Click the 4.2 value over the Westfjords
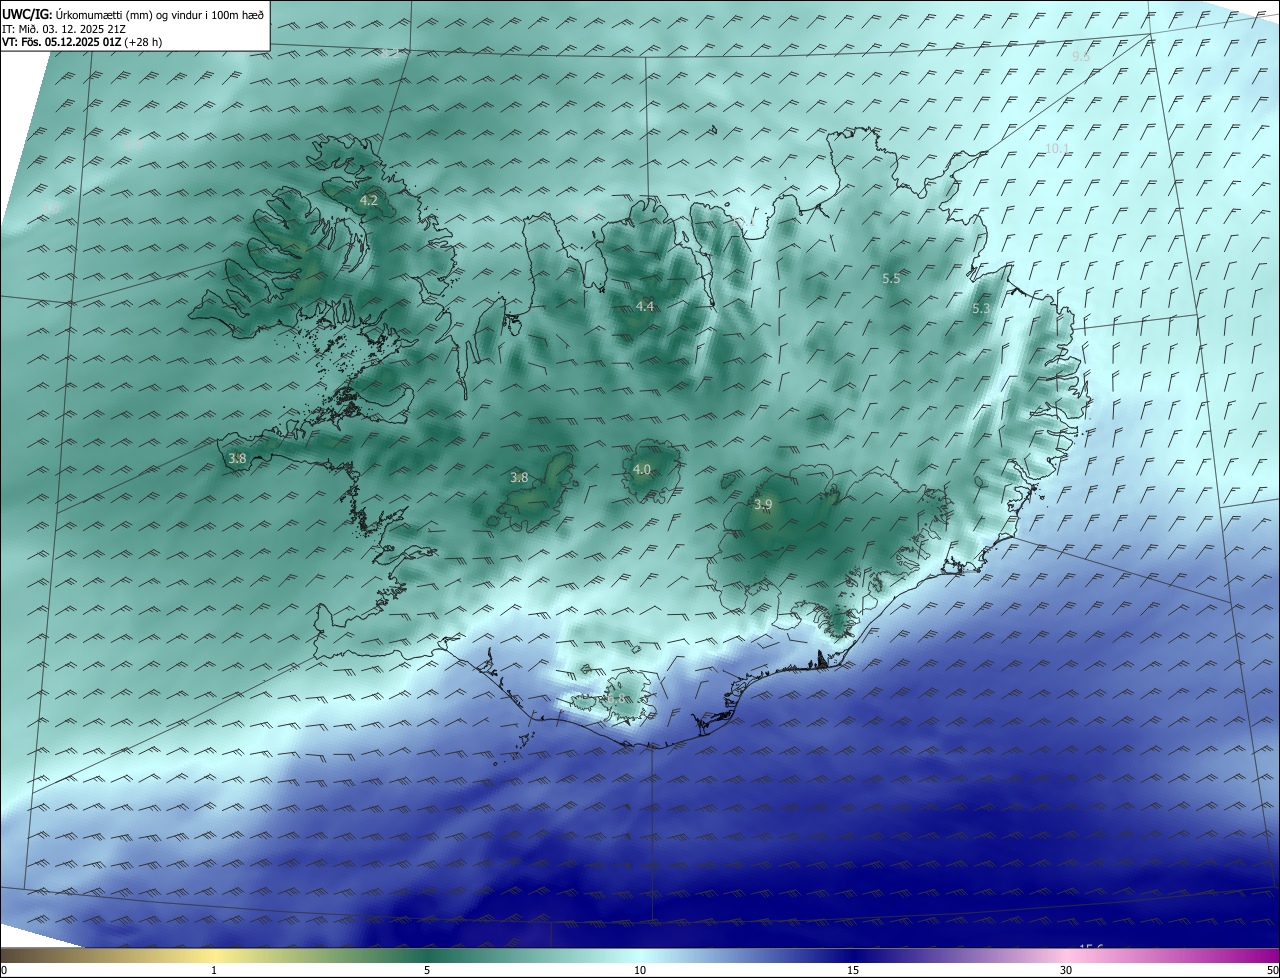Viewport: 1280px width, 978px height. pos(368,200)
